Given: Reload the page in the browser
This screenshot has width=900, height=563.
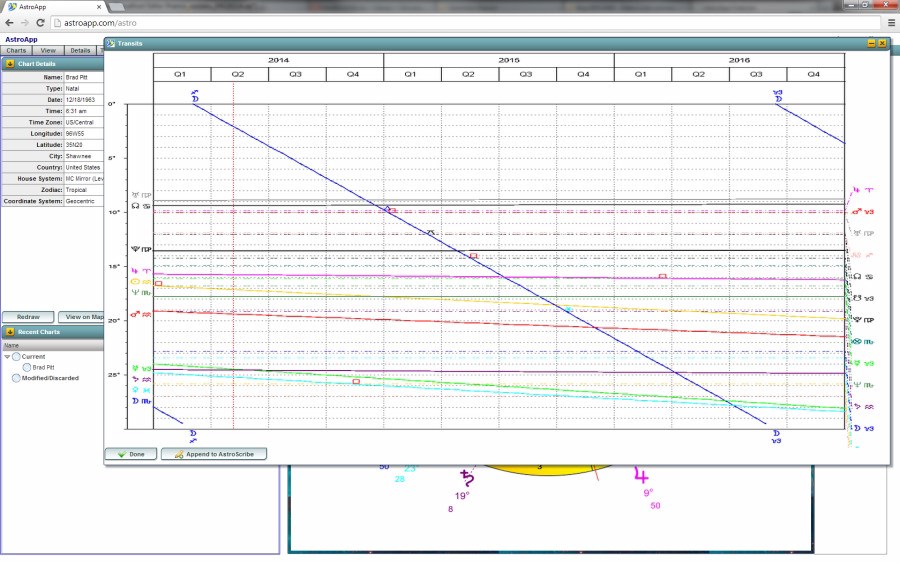Looking at the screenshot, I should click(x=42, y=22).
